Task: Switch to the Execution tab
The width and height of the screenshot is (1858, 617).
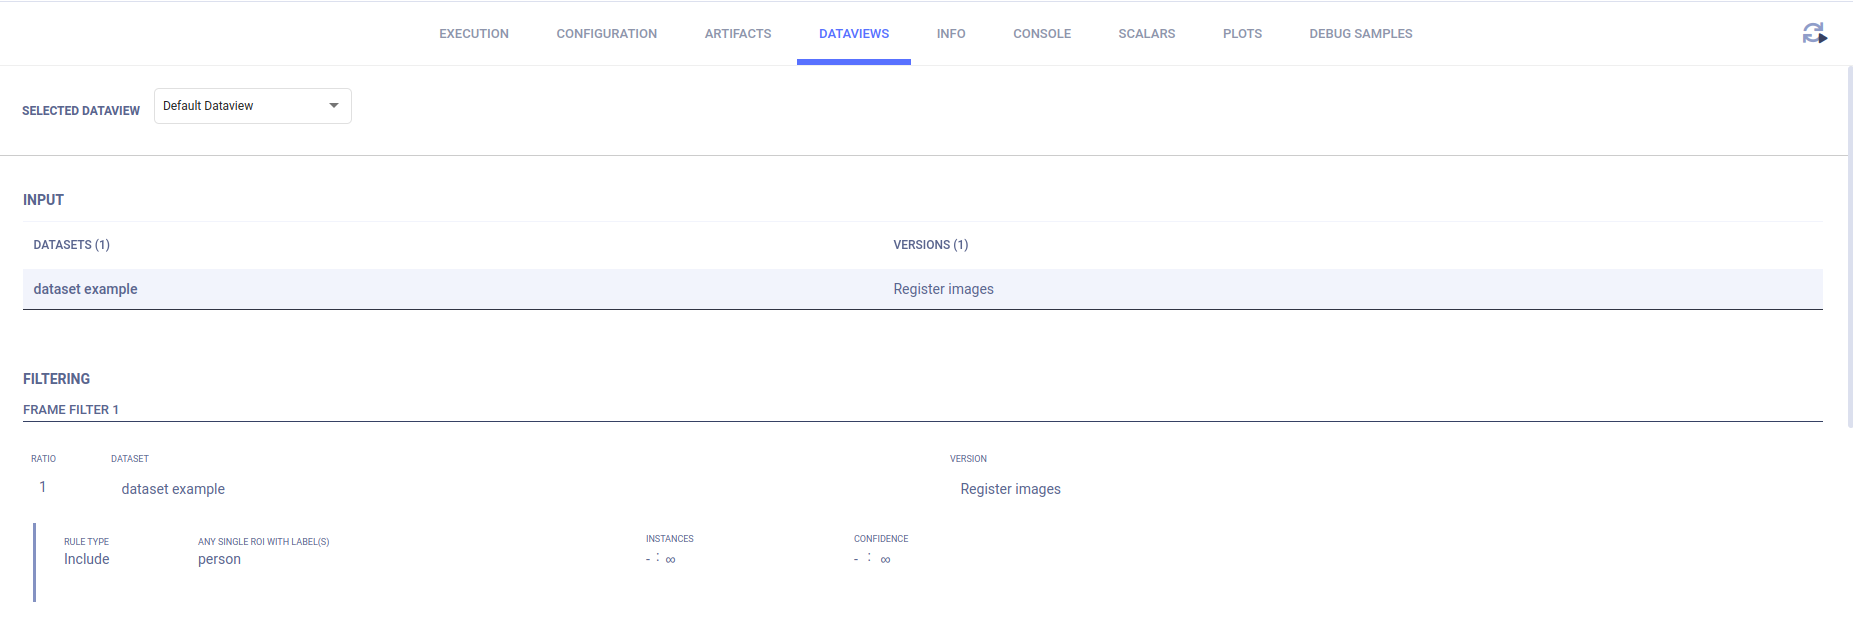Action: coord(473,34)
